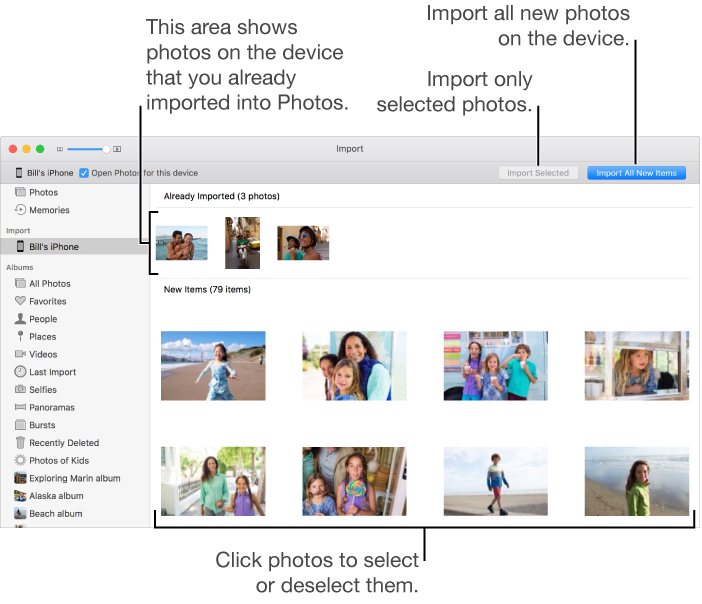Click the large thumbnail size icon
702x604 pixels.
coord(117,149)
